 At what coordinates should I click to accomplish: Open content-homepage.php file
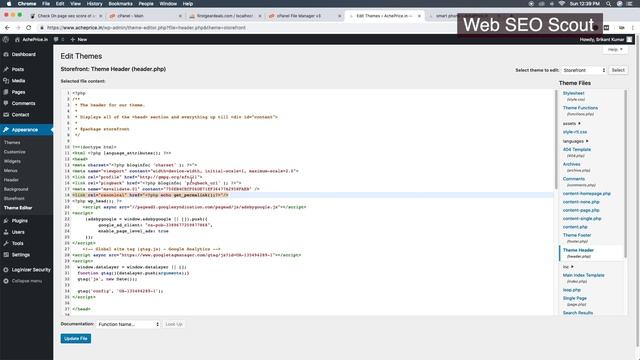[587, 194]
